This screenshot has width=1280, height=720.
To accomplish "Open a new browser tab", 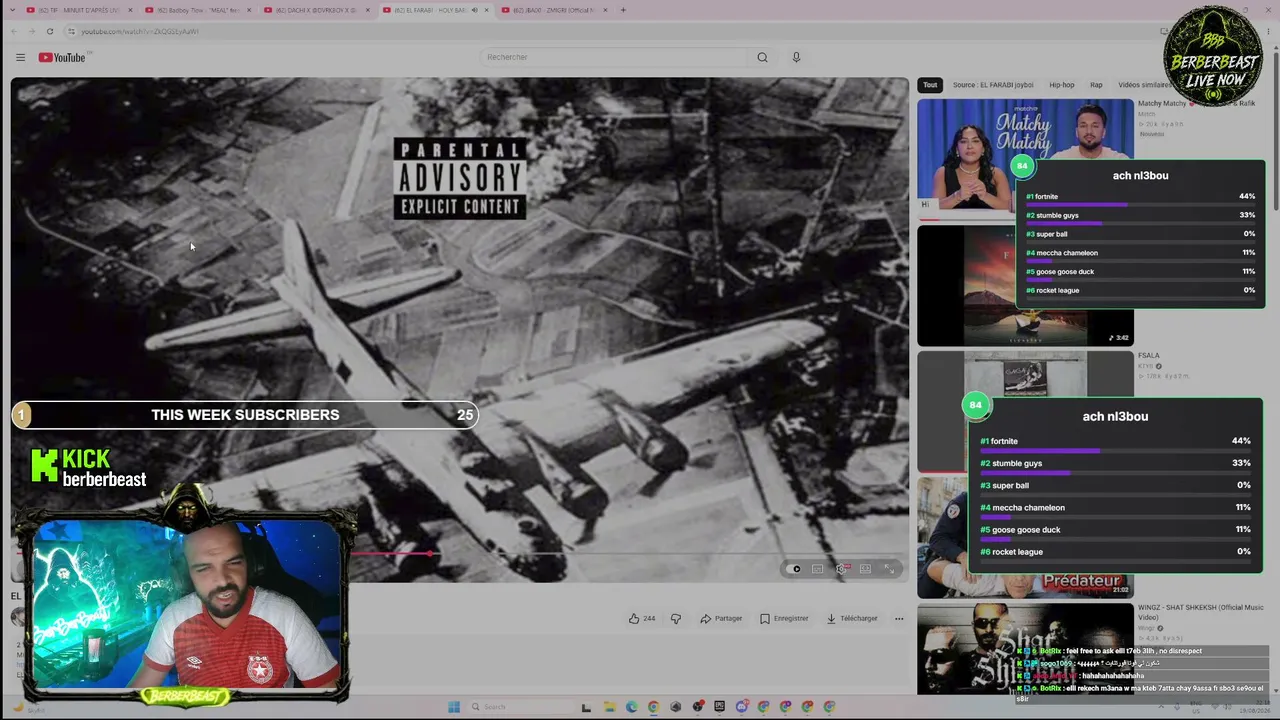I will click(623, 10).
